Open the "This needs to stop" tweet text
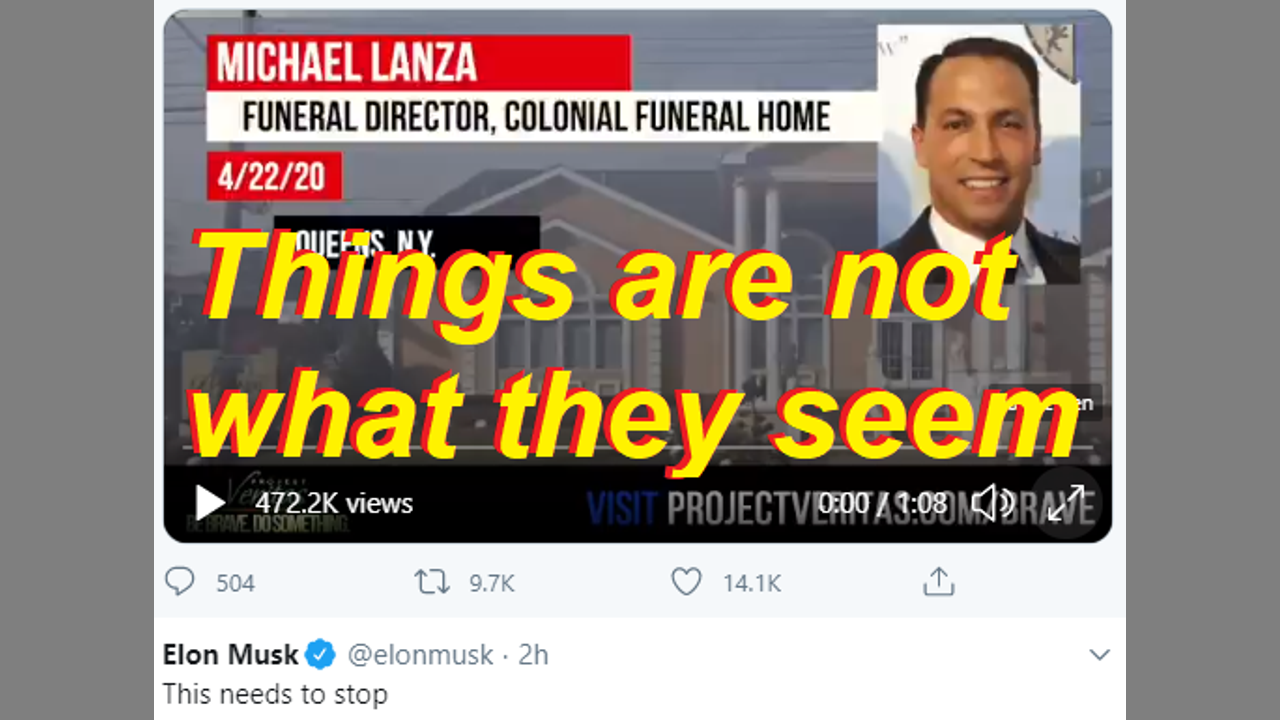This screenshot has height=720, width=1280. click(275, 693)
